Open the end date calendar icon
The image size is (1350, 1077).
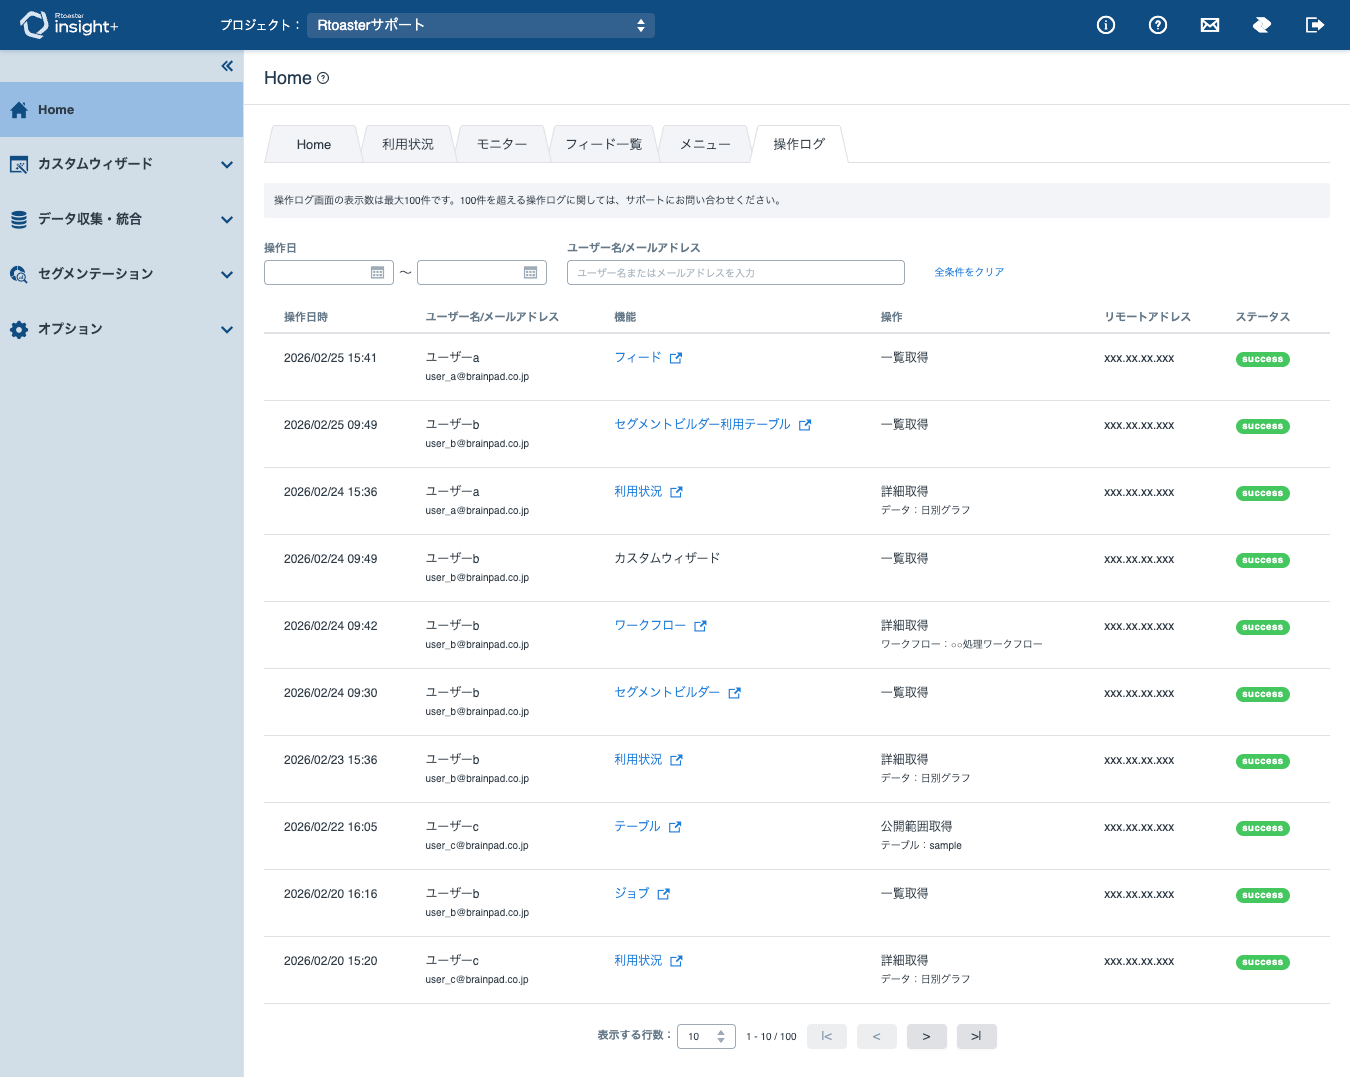(530, 272)
